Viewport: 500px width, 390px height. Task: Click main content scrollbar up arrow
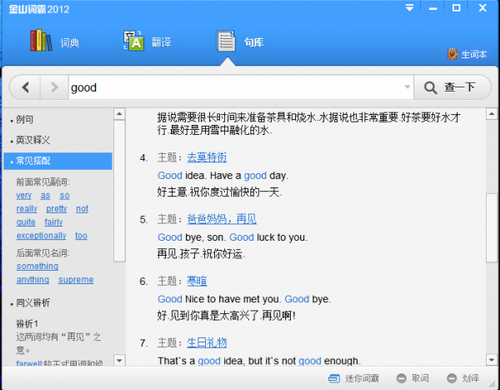tap(492, 114)
